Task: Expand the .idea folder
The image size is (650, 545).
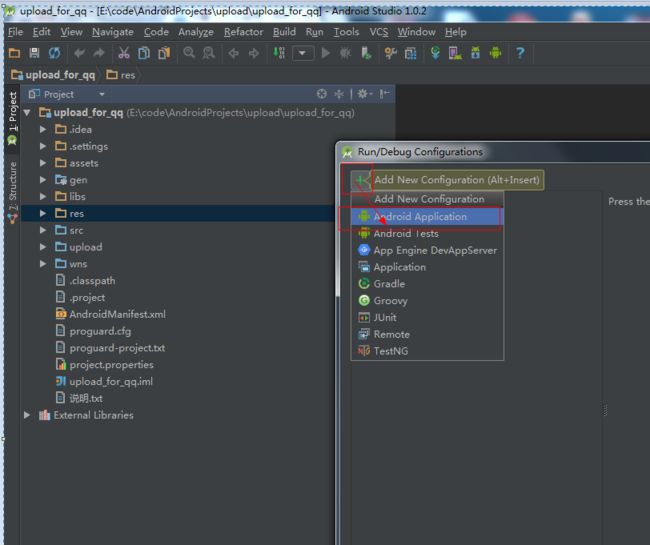Action: [x=43, y=129]
